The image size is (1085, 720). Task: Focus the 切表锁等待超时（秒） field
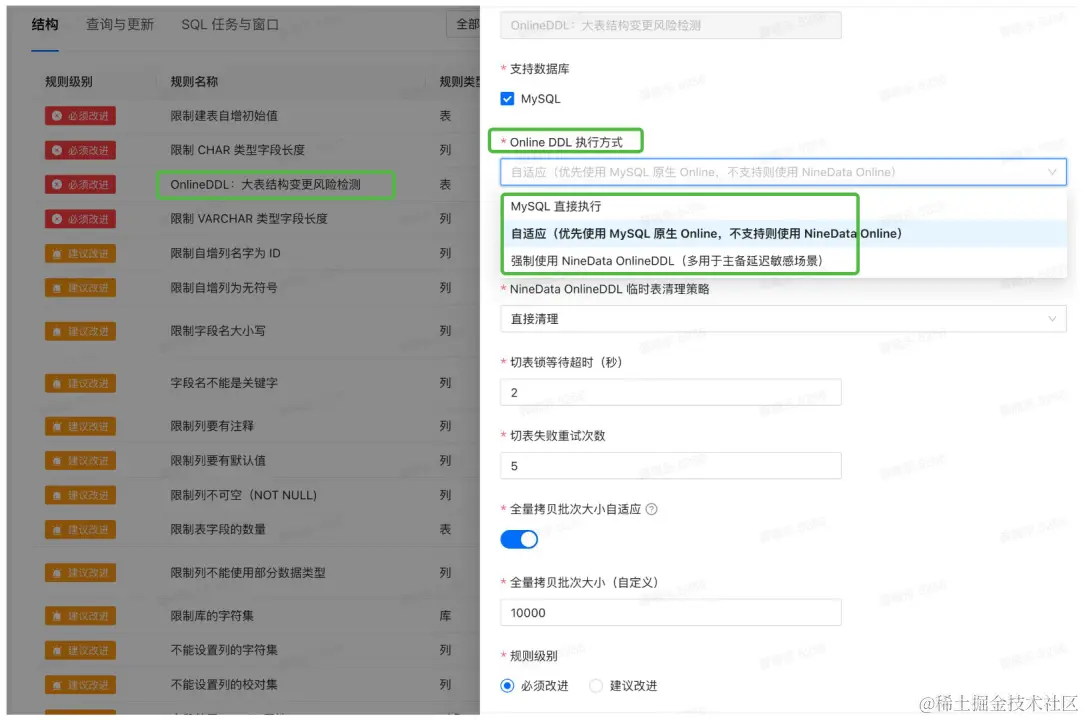671,392
